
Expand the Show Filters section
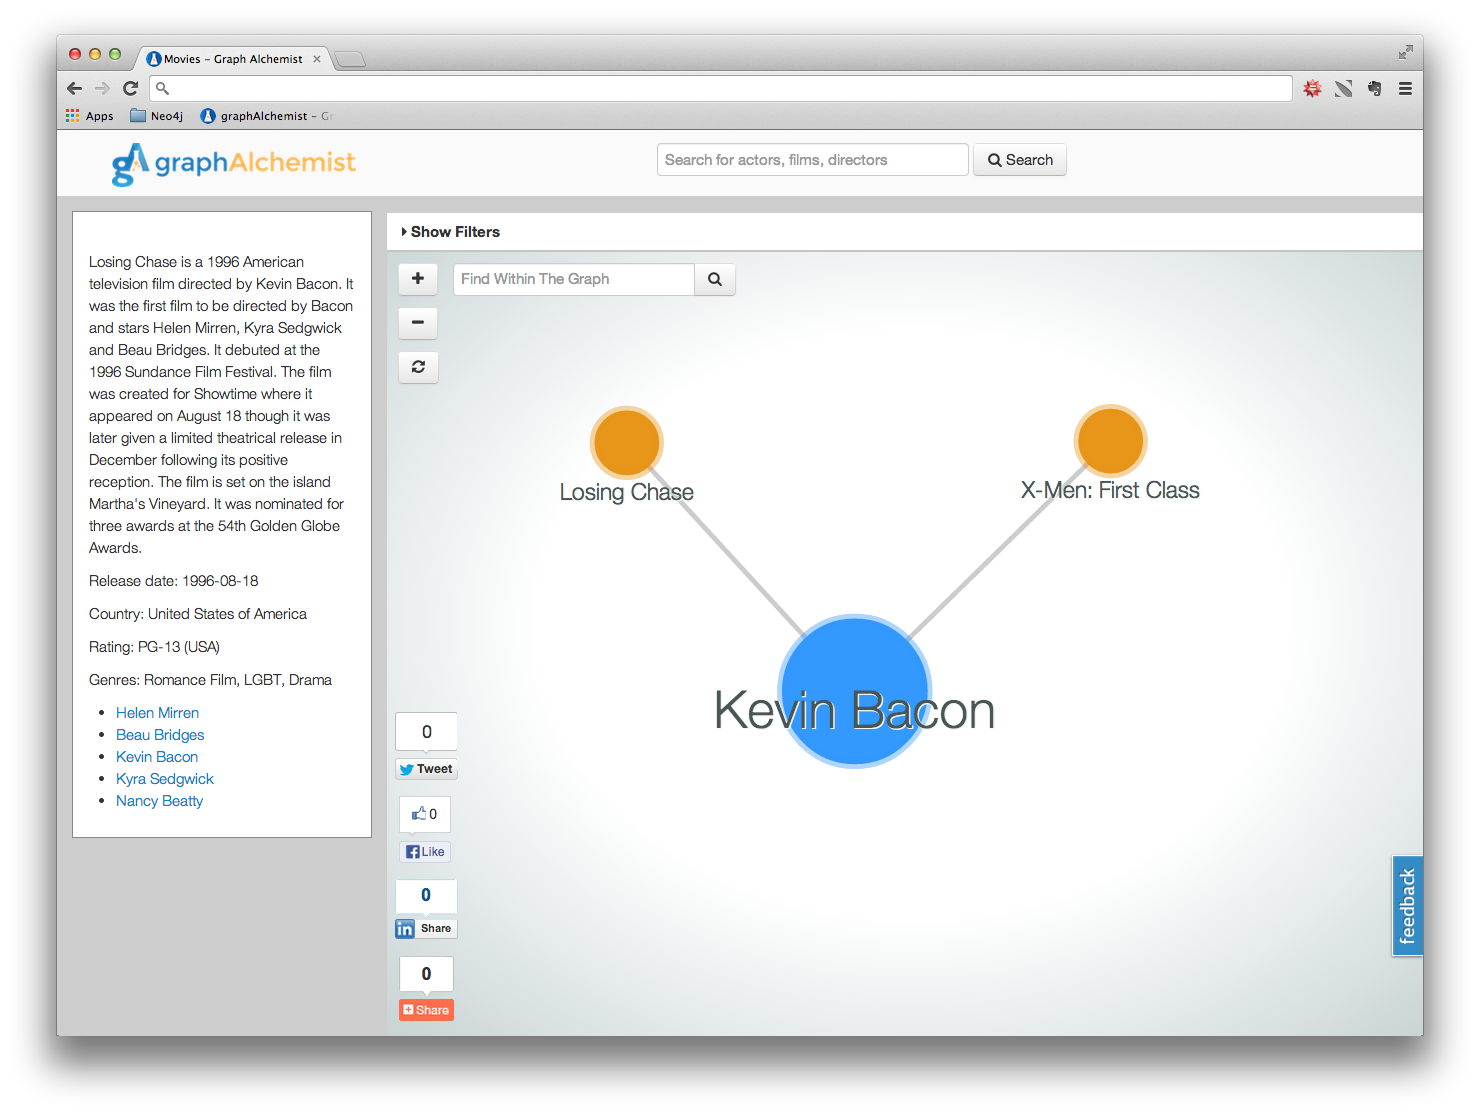(x=450, y=232)
